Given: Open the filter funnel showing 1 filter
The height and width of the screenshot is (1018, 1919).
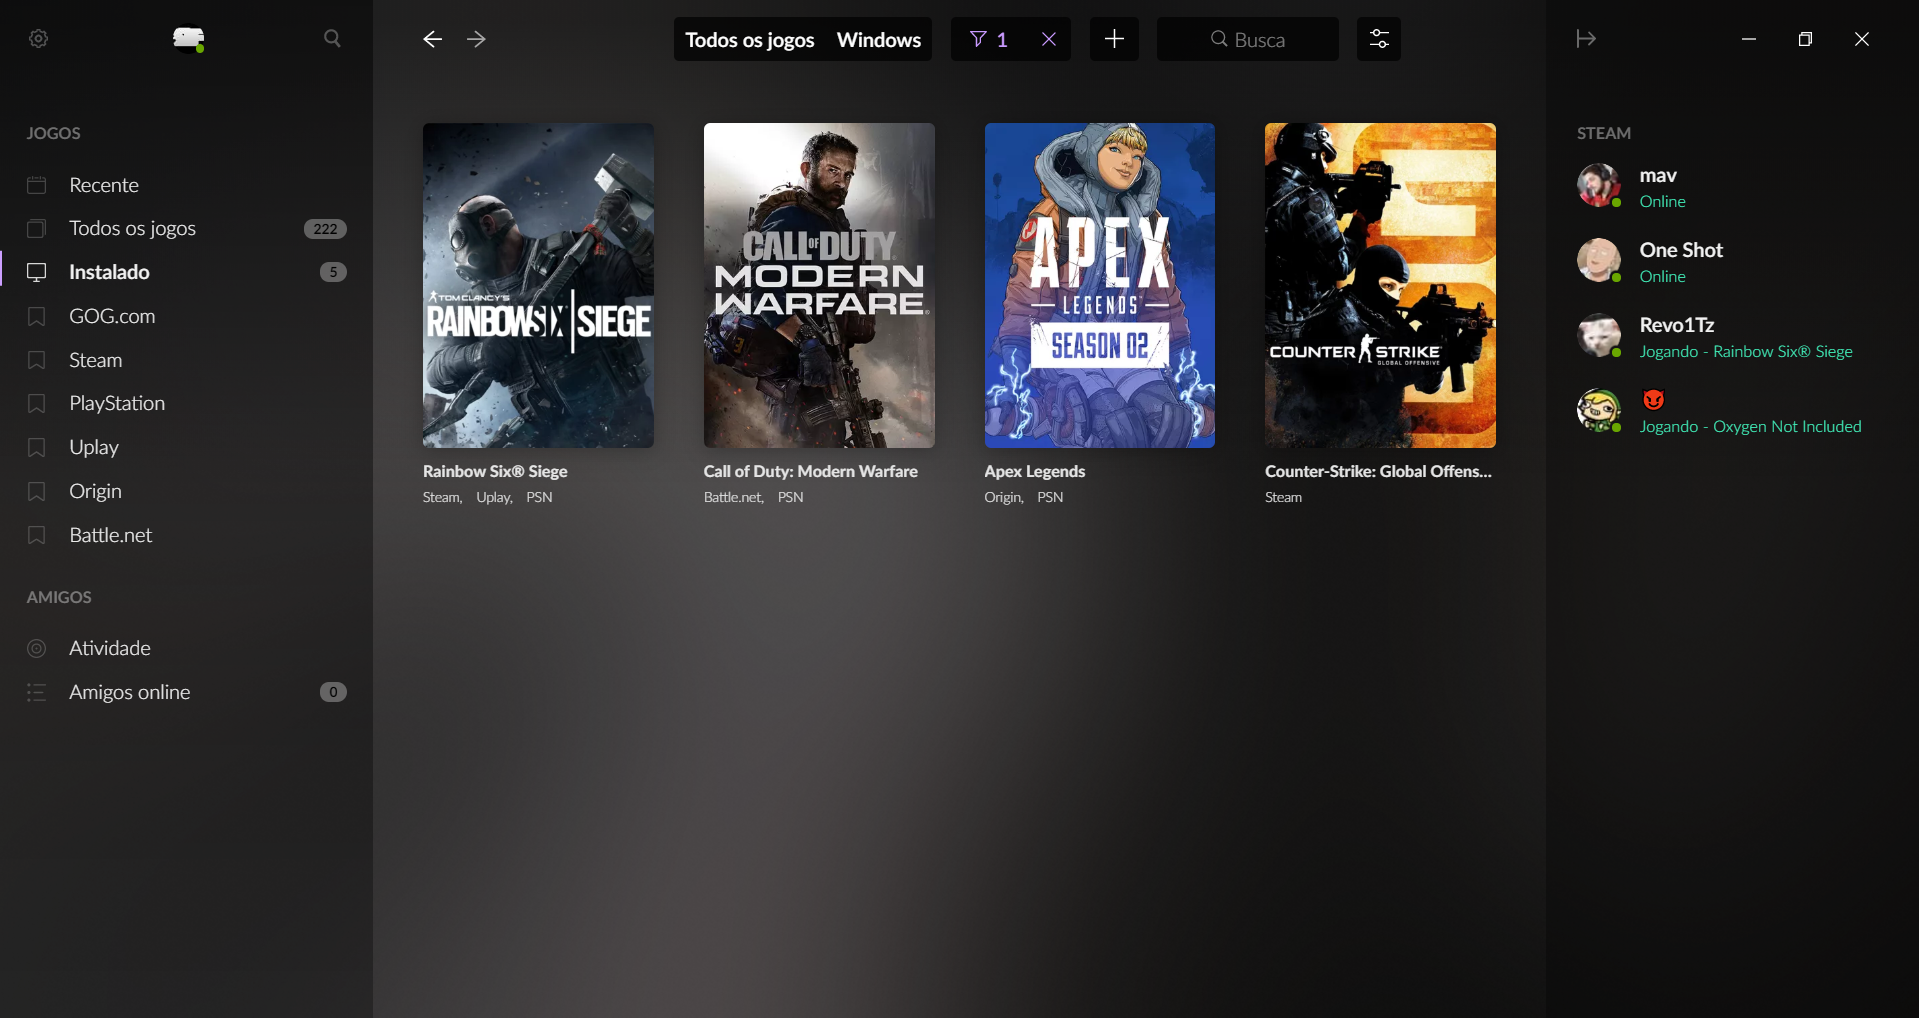Looking at the screenshot, I should click(989, 39).
